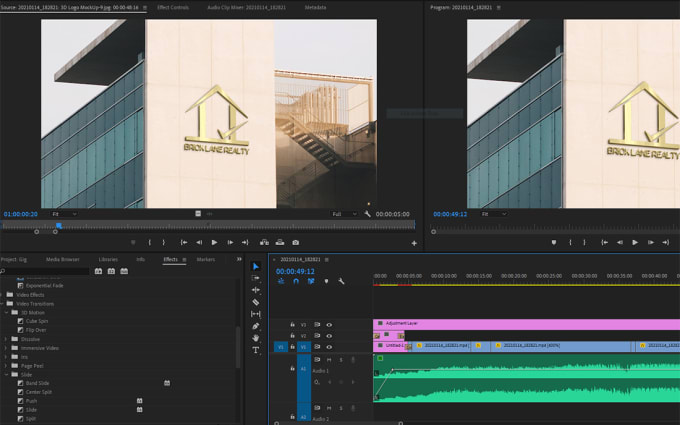Expand the Video Effects folder

[x=3, y=295]
